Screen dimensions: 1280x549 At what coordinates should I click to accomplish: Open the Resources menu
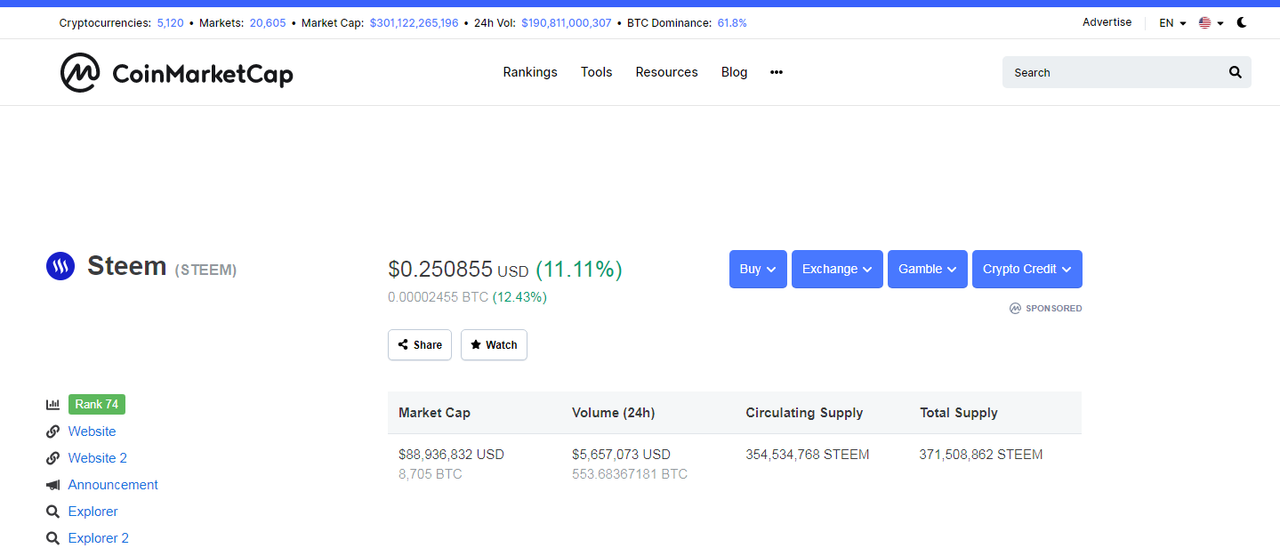click(x=667, y=72)
